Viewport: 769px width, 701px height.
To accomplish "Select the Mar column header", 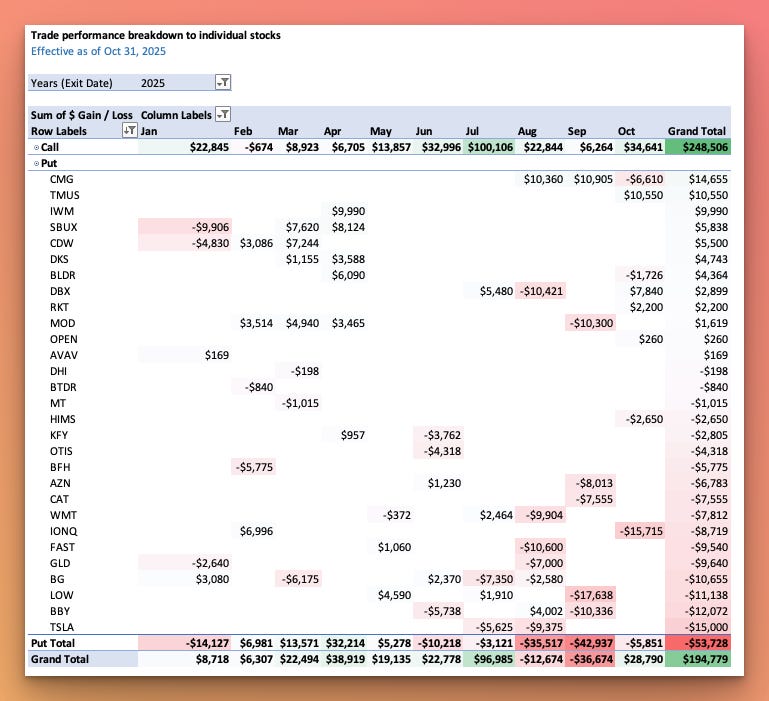I will coord(288,131).
